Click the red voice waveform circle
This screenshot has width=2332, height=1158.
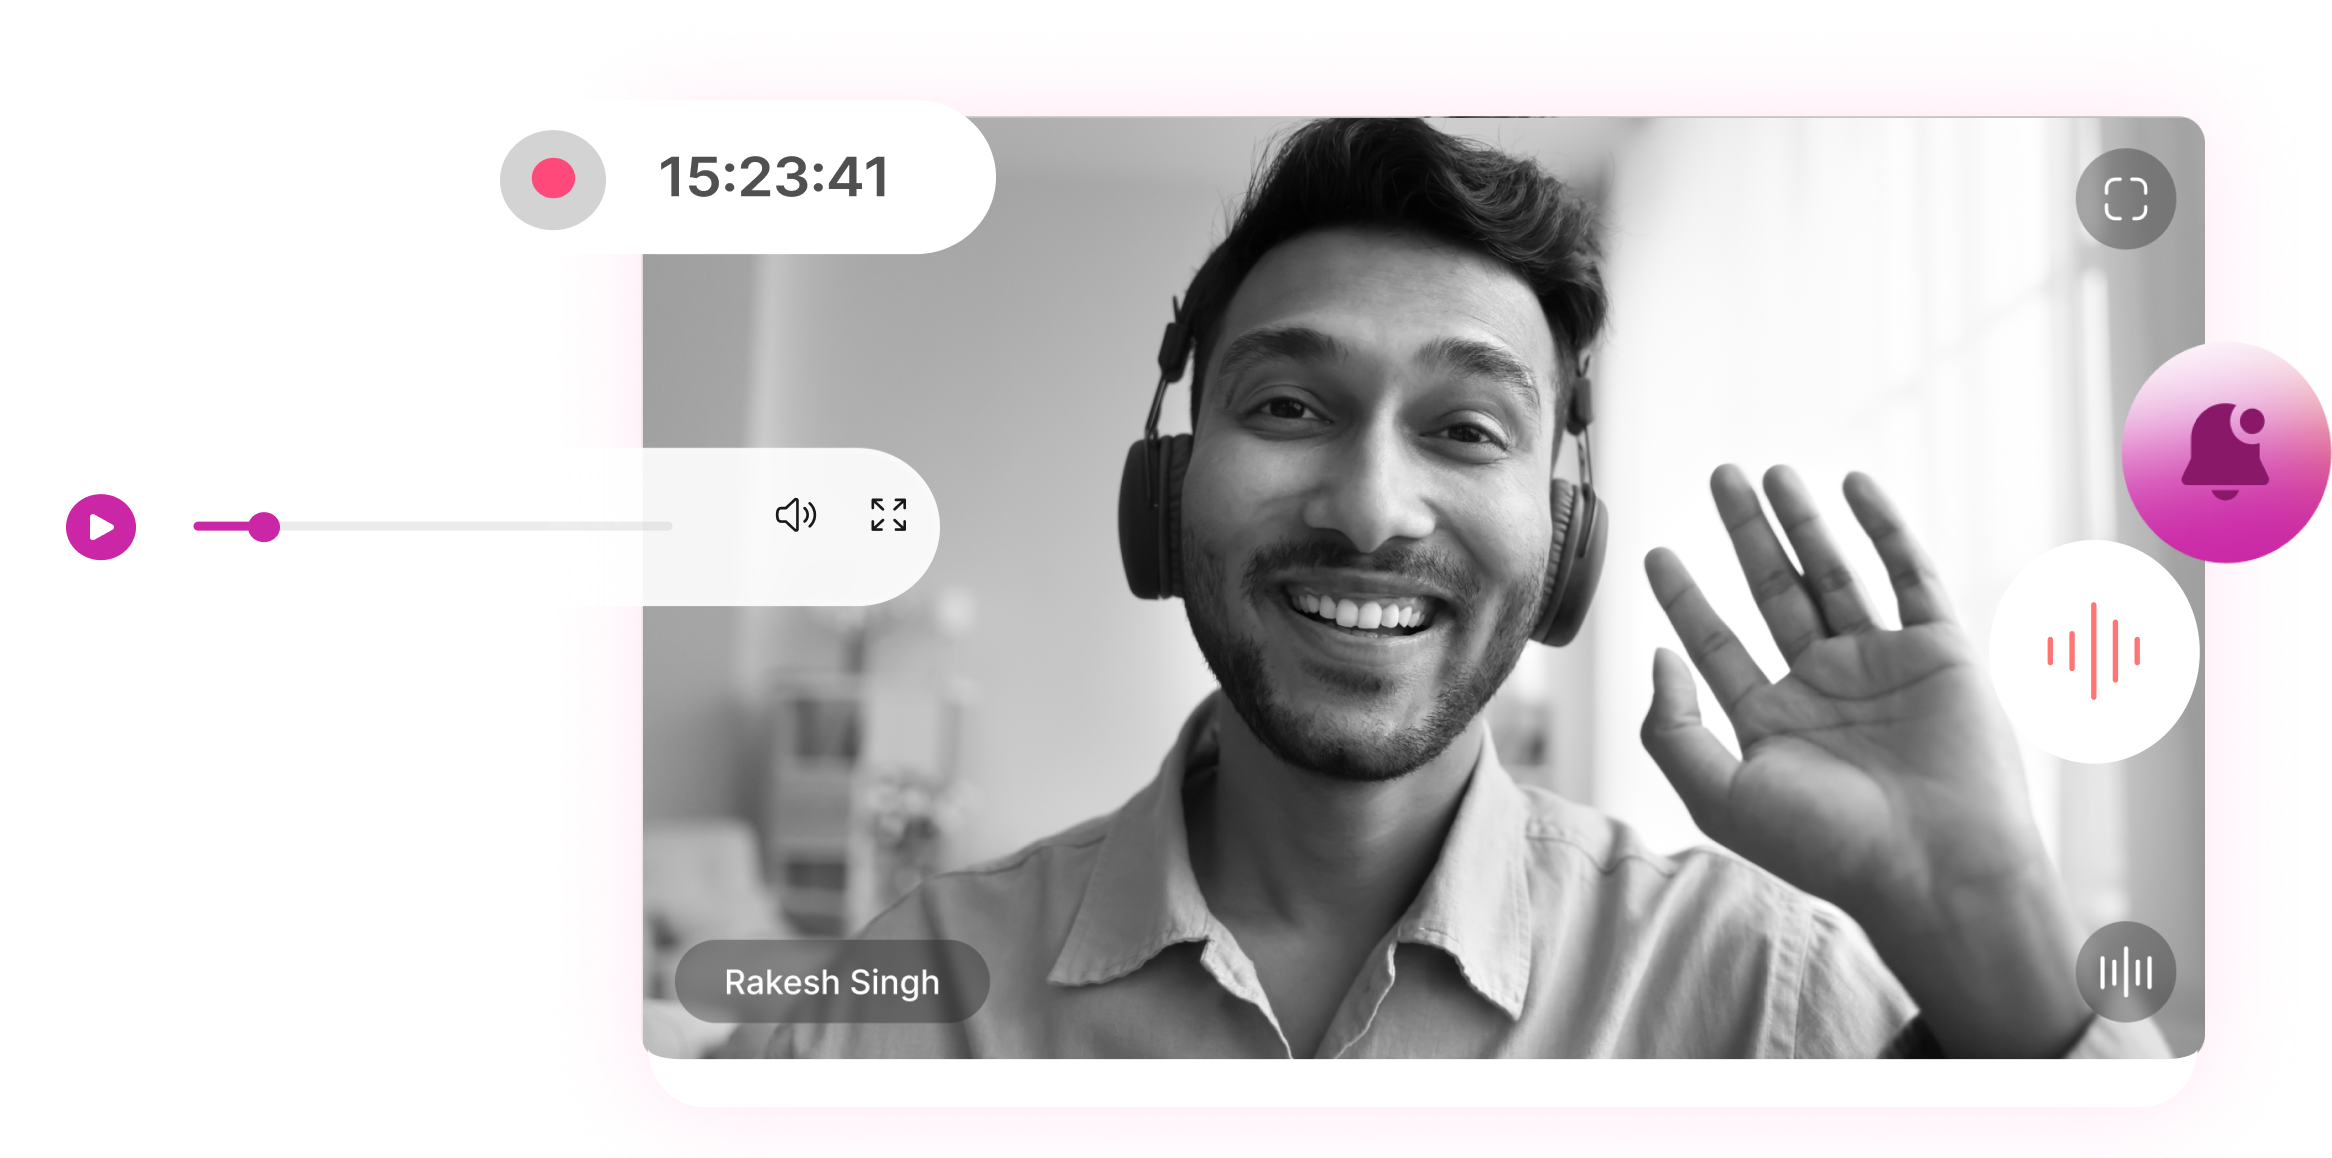point(2093,651)
